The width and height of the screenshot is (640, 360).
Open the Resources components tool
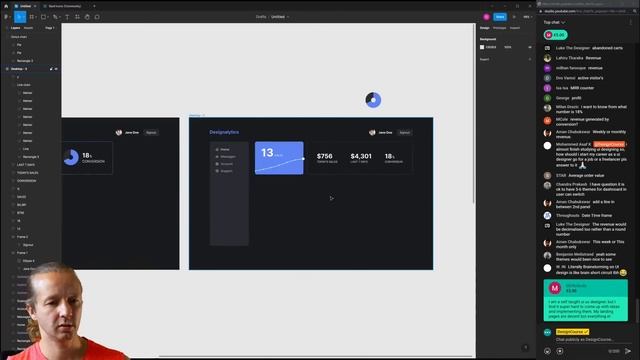click(x=77, y=17)
